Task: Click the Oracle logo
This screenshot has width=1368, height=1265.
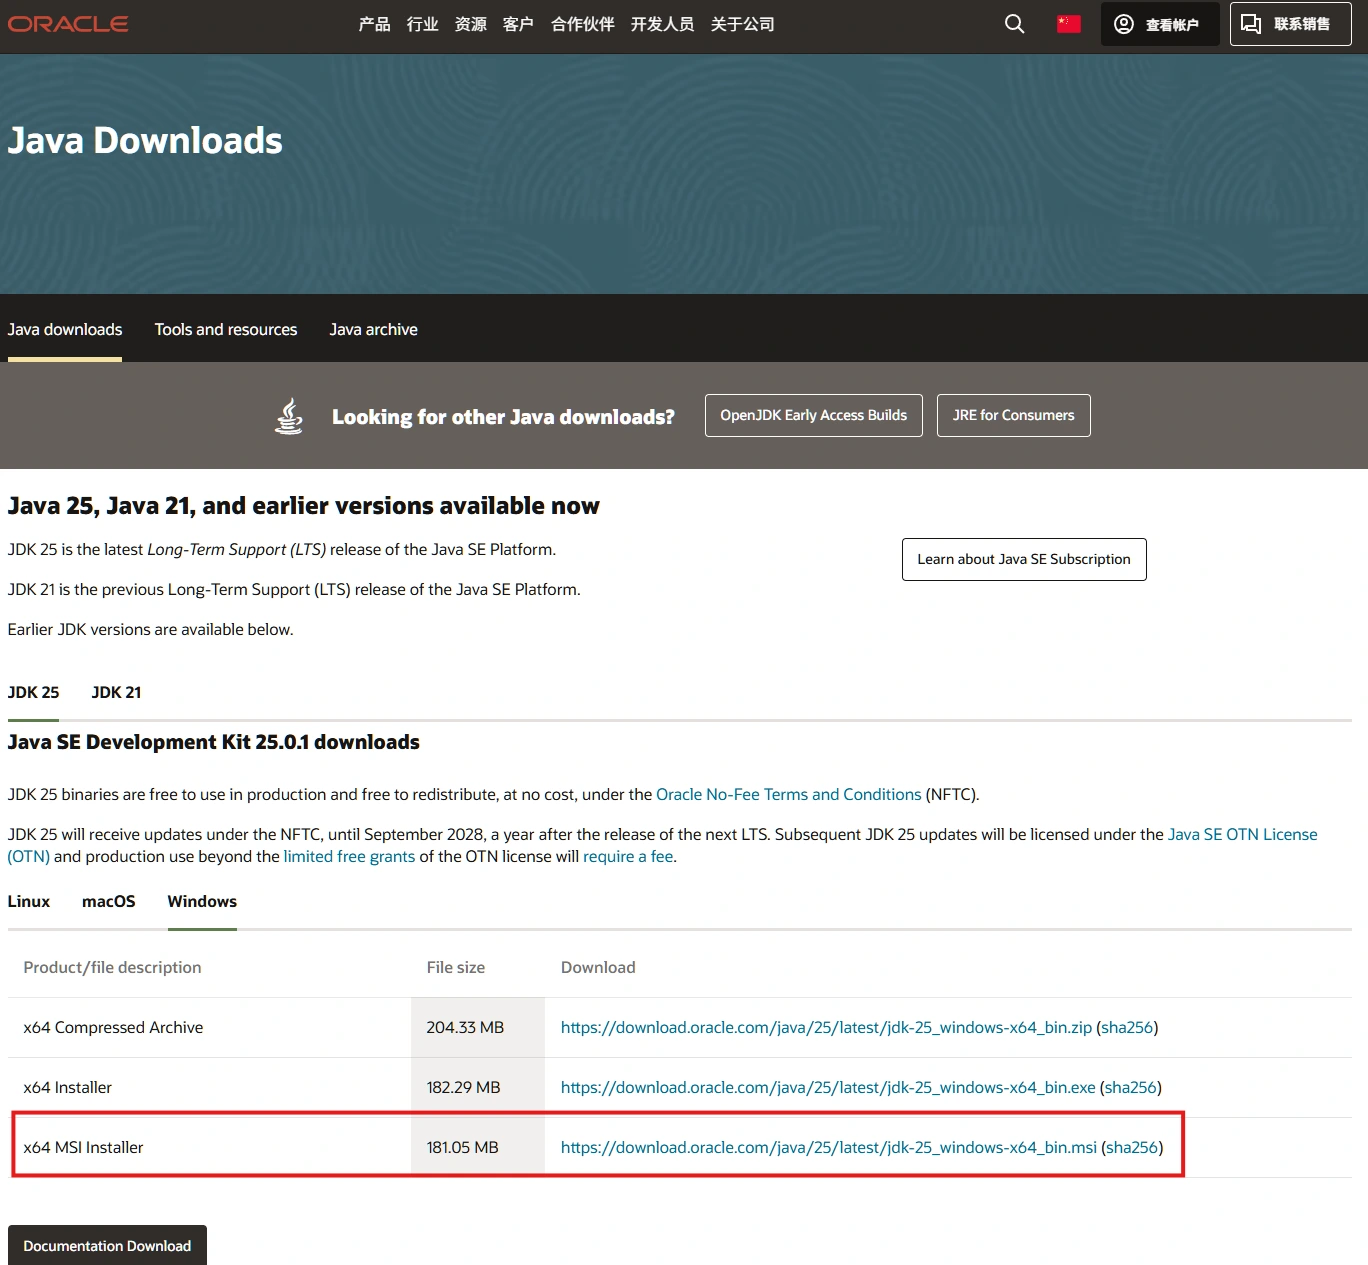Action: coord(68,24)
